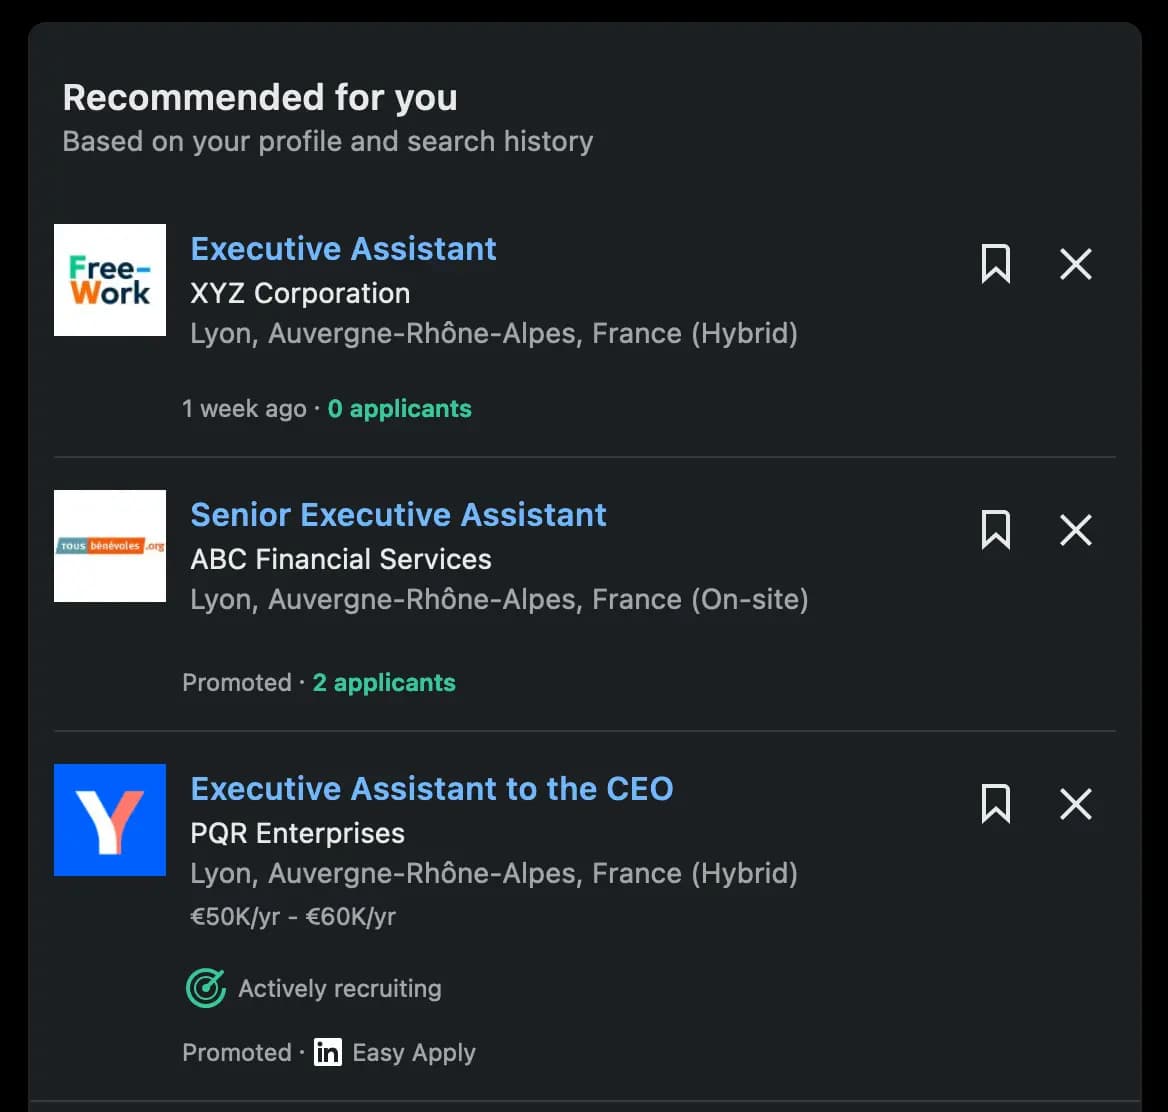Click the €50K/yr - €60K/yr salary text

pyautogui.click(x=292, y=916)
